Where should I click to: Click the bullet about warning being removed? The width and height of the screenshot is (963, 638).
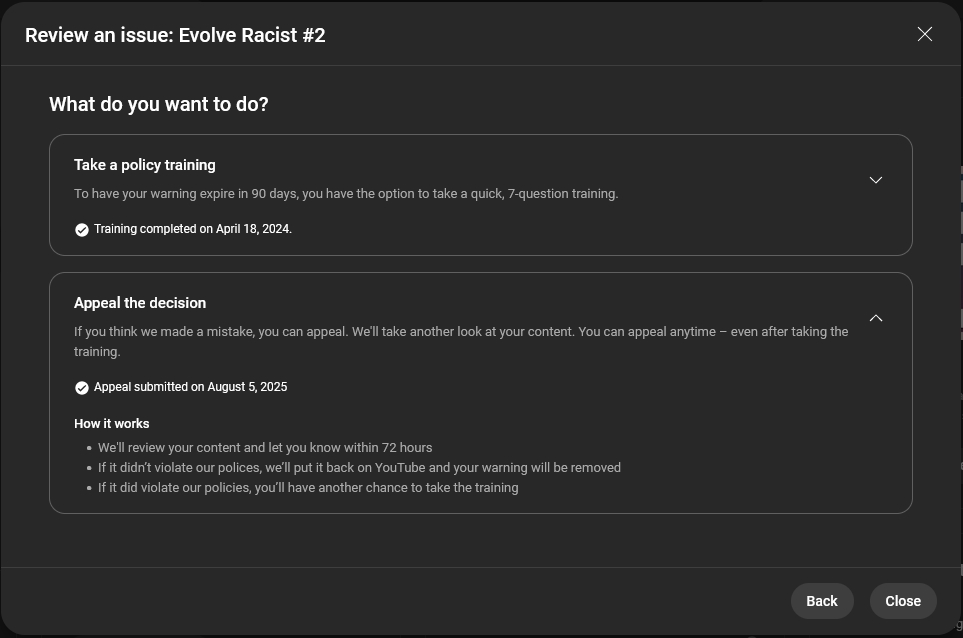coord(359,468)
